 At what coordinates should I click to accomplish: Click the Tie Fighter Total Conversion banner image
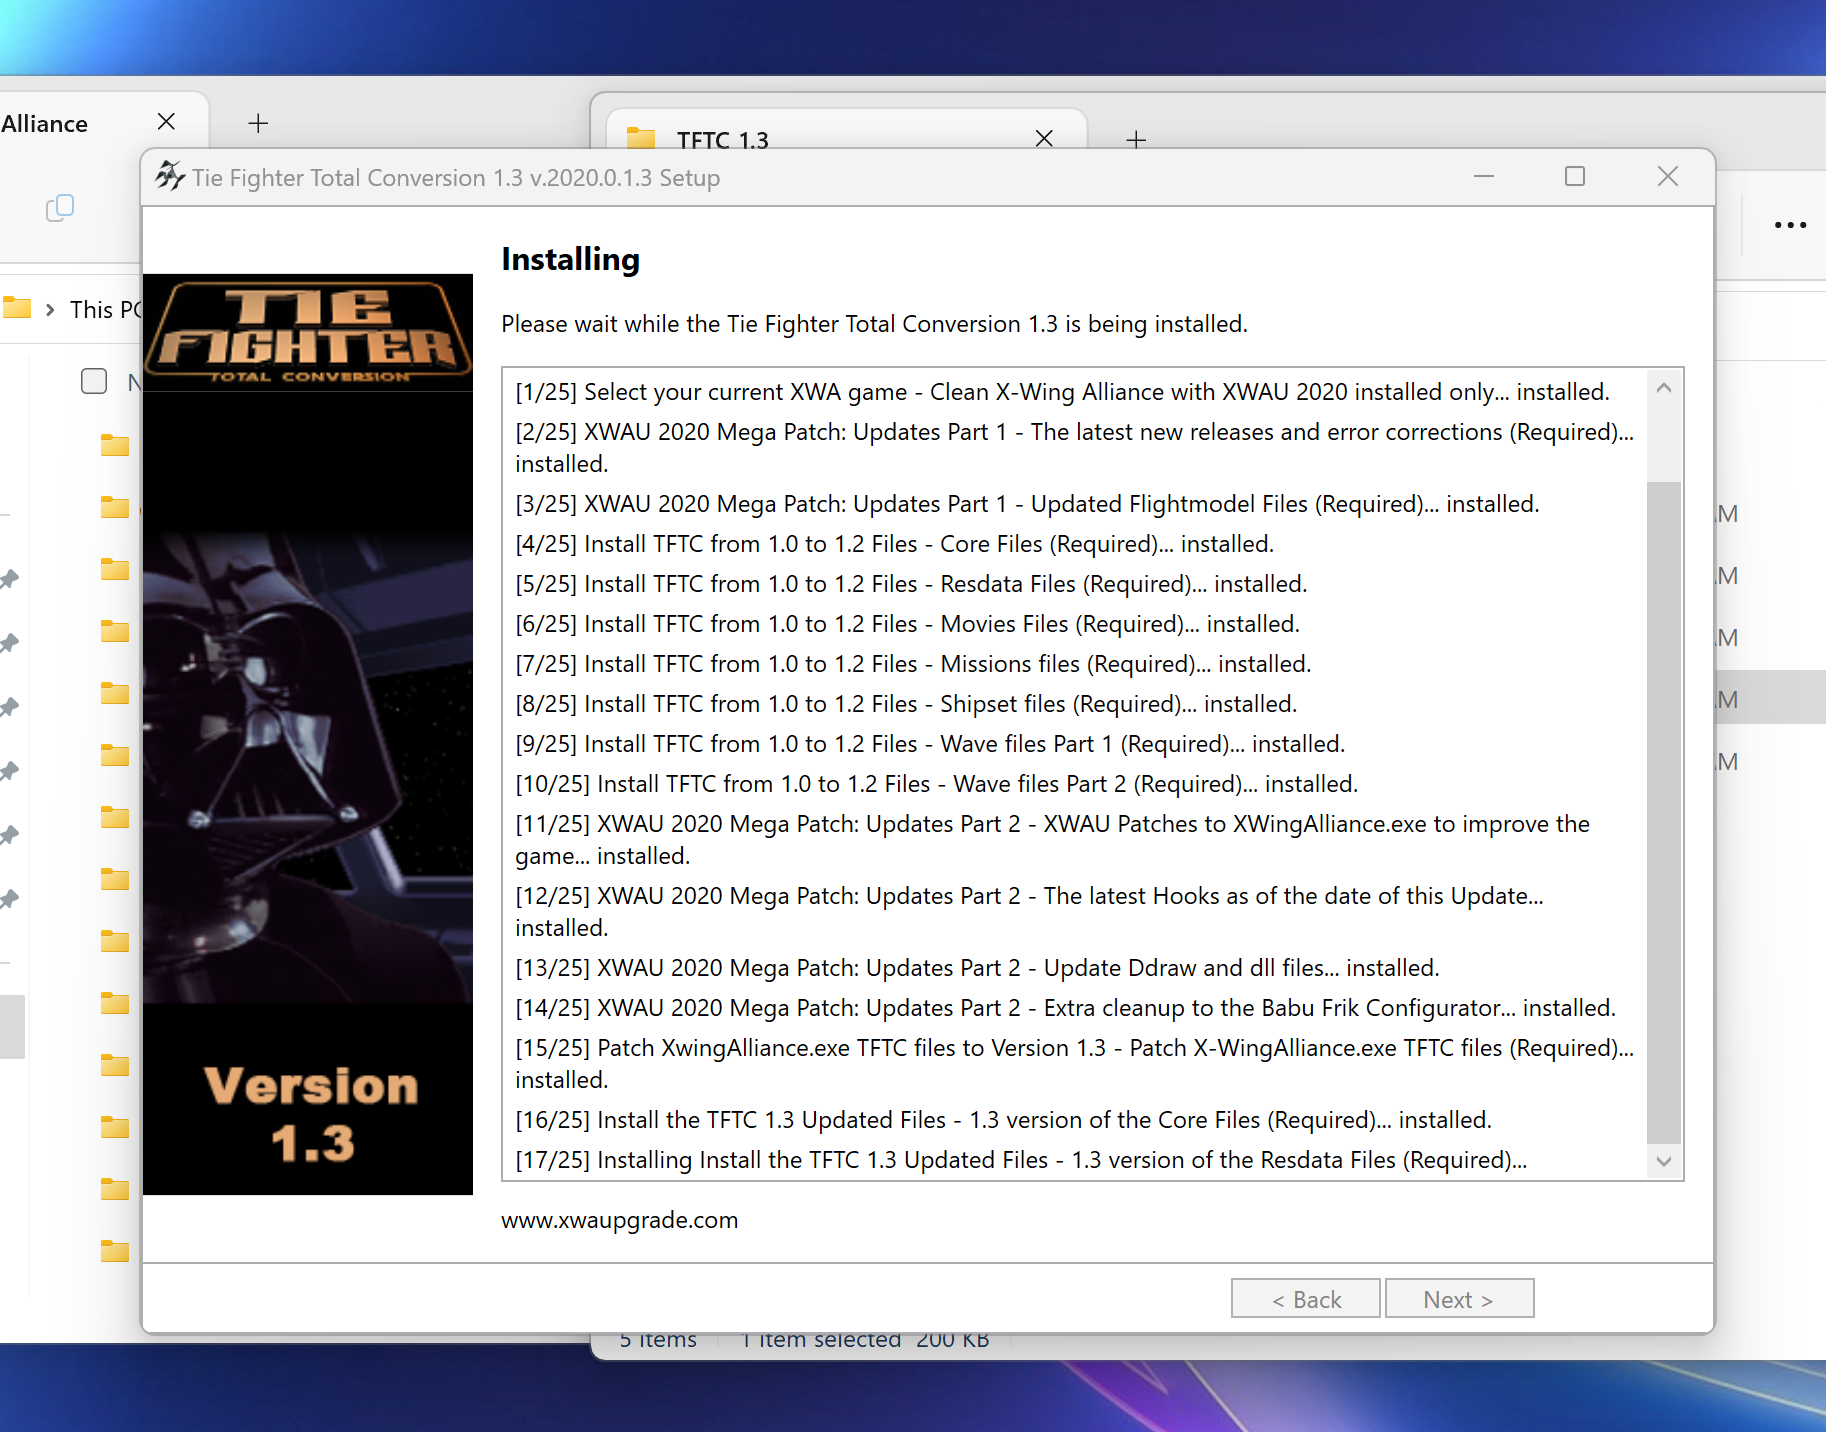click(x=308, y=734)
